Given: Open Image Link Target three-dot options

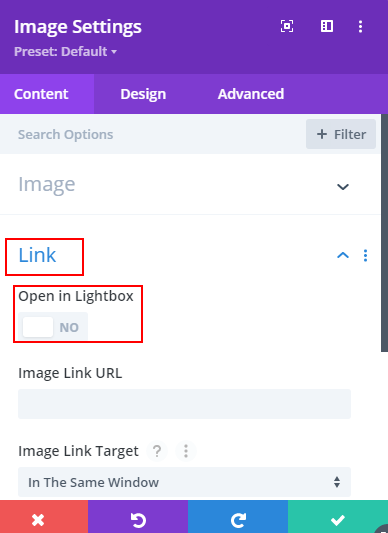Looking at the screenshot, I should tap(186, 451).
